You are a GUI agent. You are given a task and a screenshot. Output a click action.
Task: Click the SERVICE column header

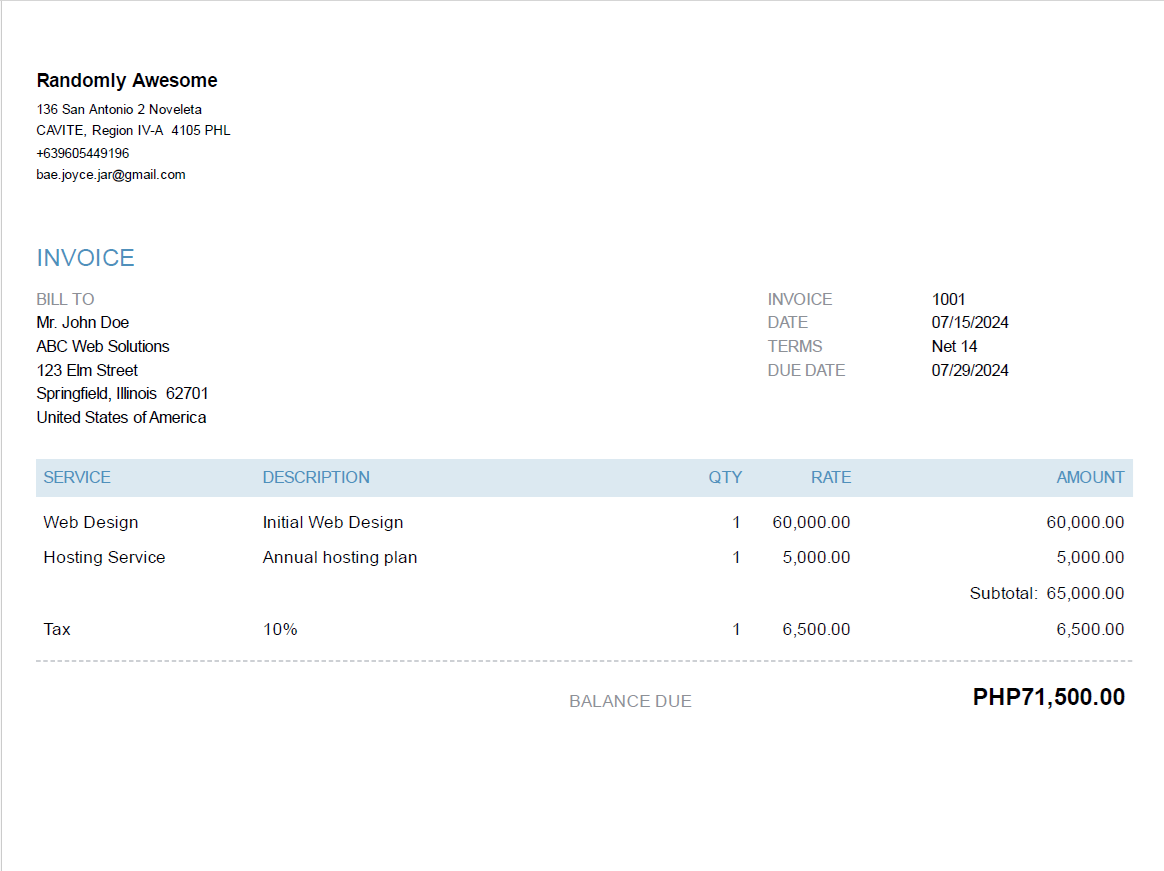[76, 477]
